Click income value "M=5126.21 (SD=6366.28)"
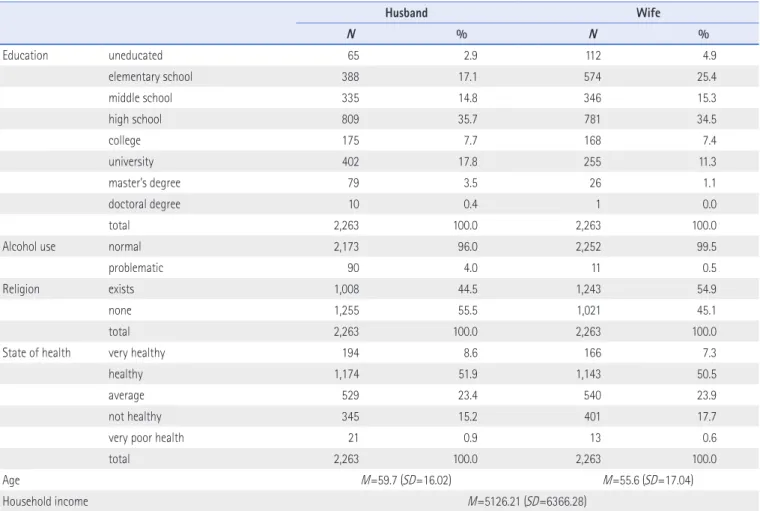Viewport: 760px width, 511px height. point(527,501)
